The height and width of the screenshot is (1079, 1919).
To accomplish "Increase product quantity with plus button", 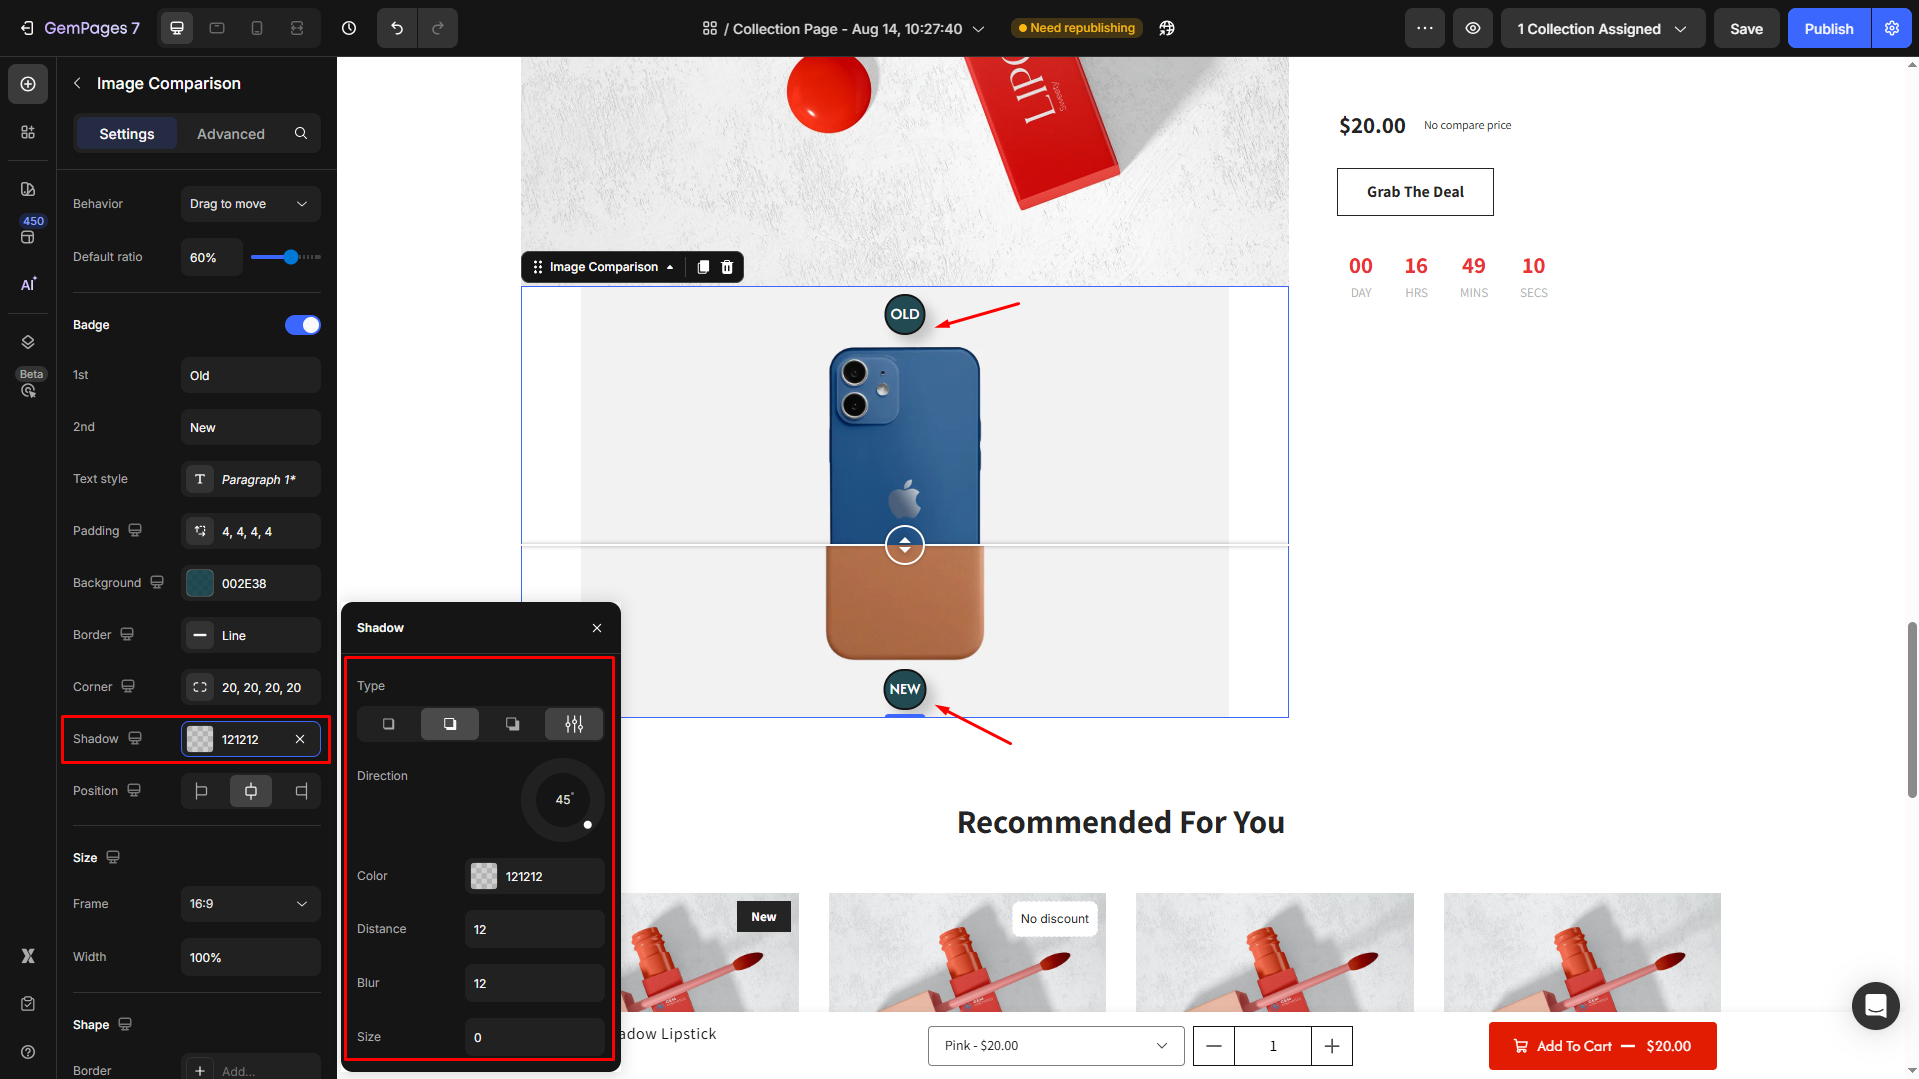I will click(1332, 1046).
